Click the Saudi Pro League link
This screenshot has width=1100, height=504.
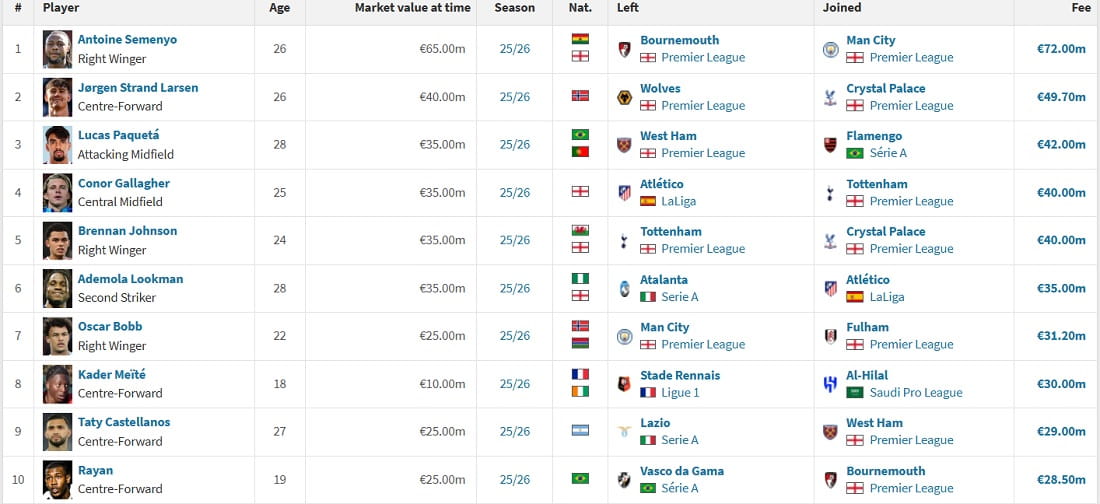916,393
